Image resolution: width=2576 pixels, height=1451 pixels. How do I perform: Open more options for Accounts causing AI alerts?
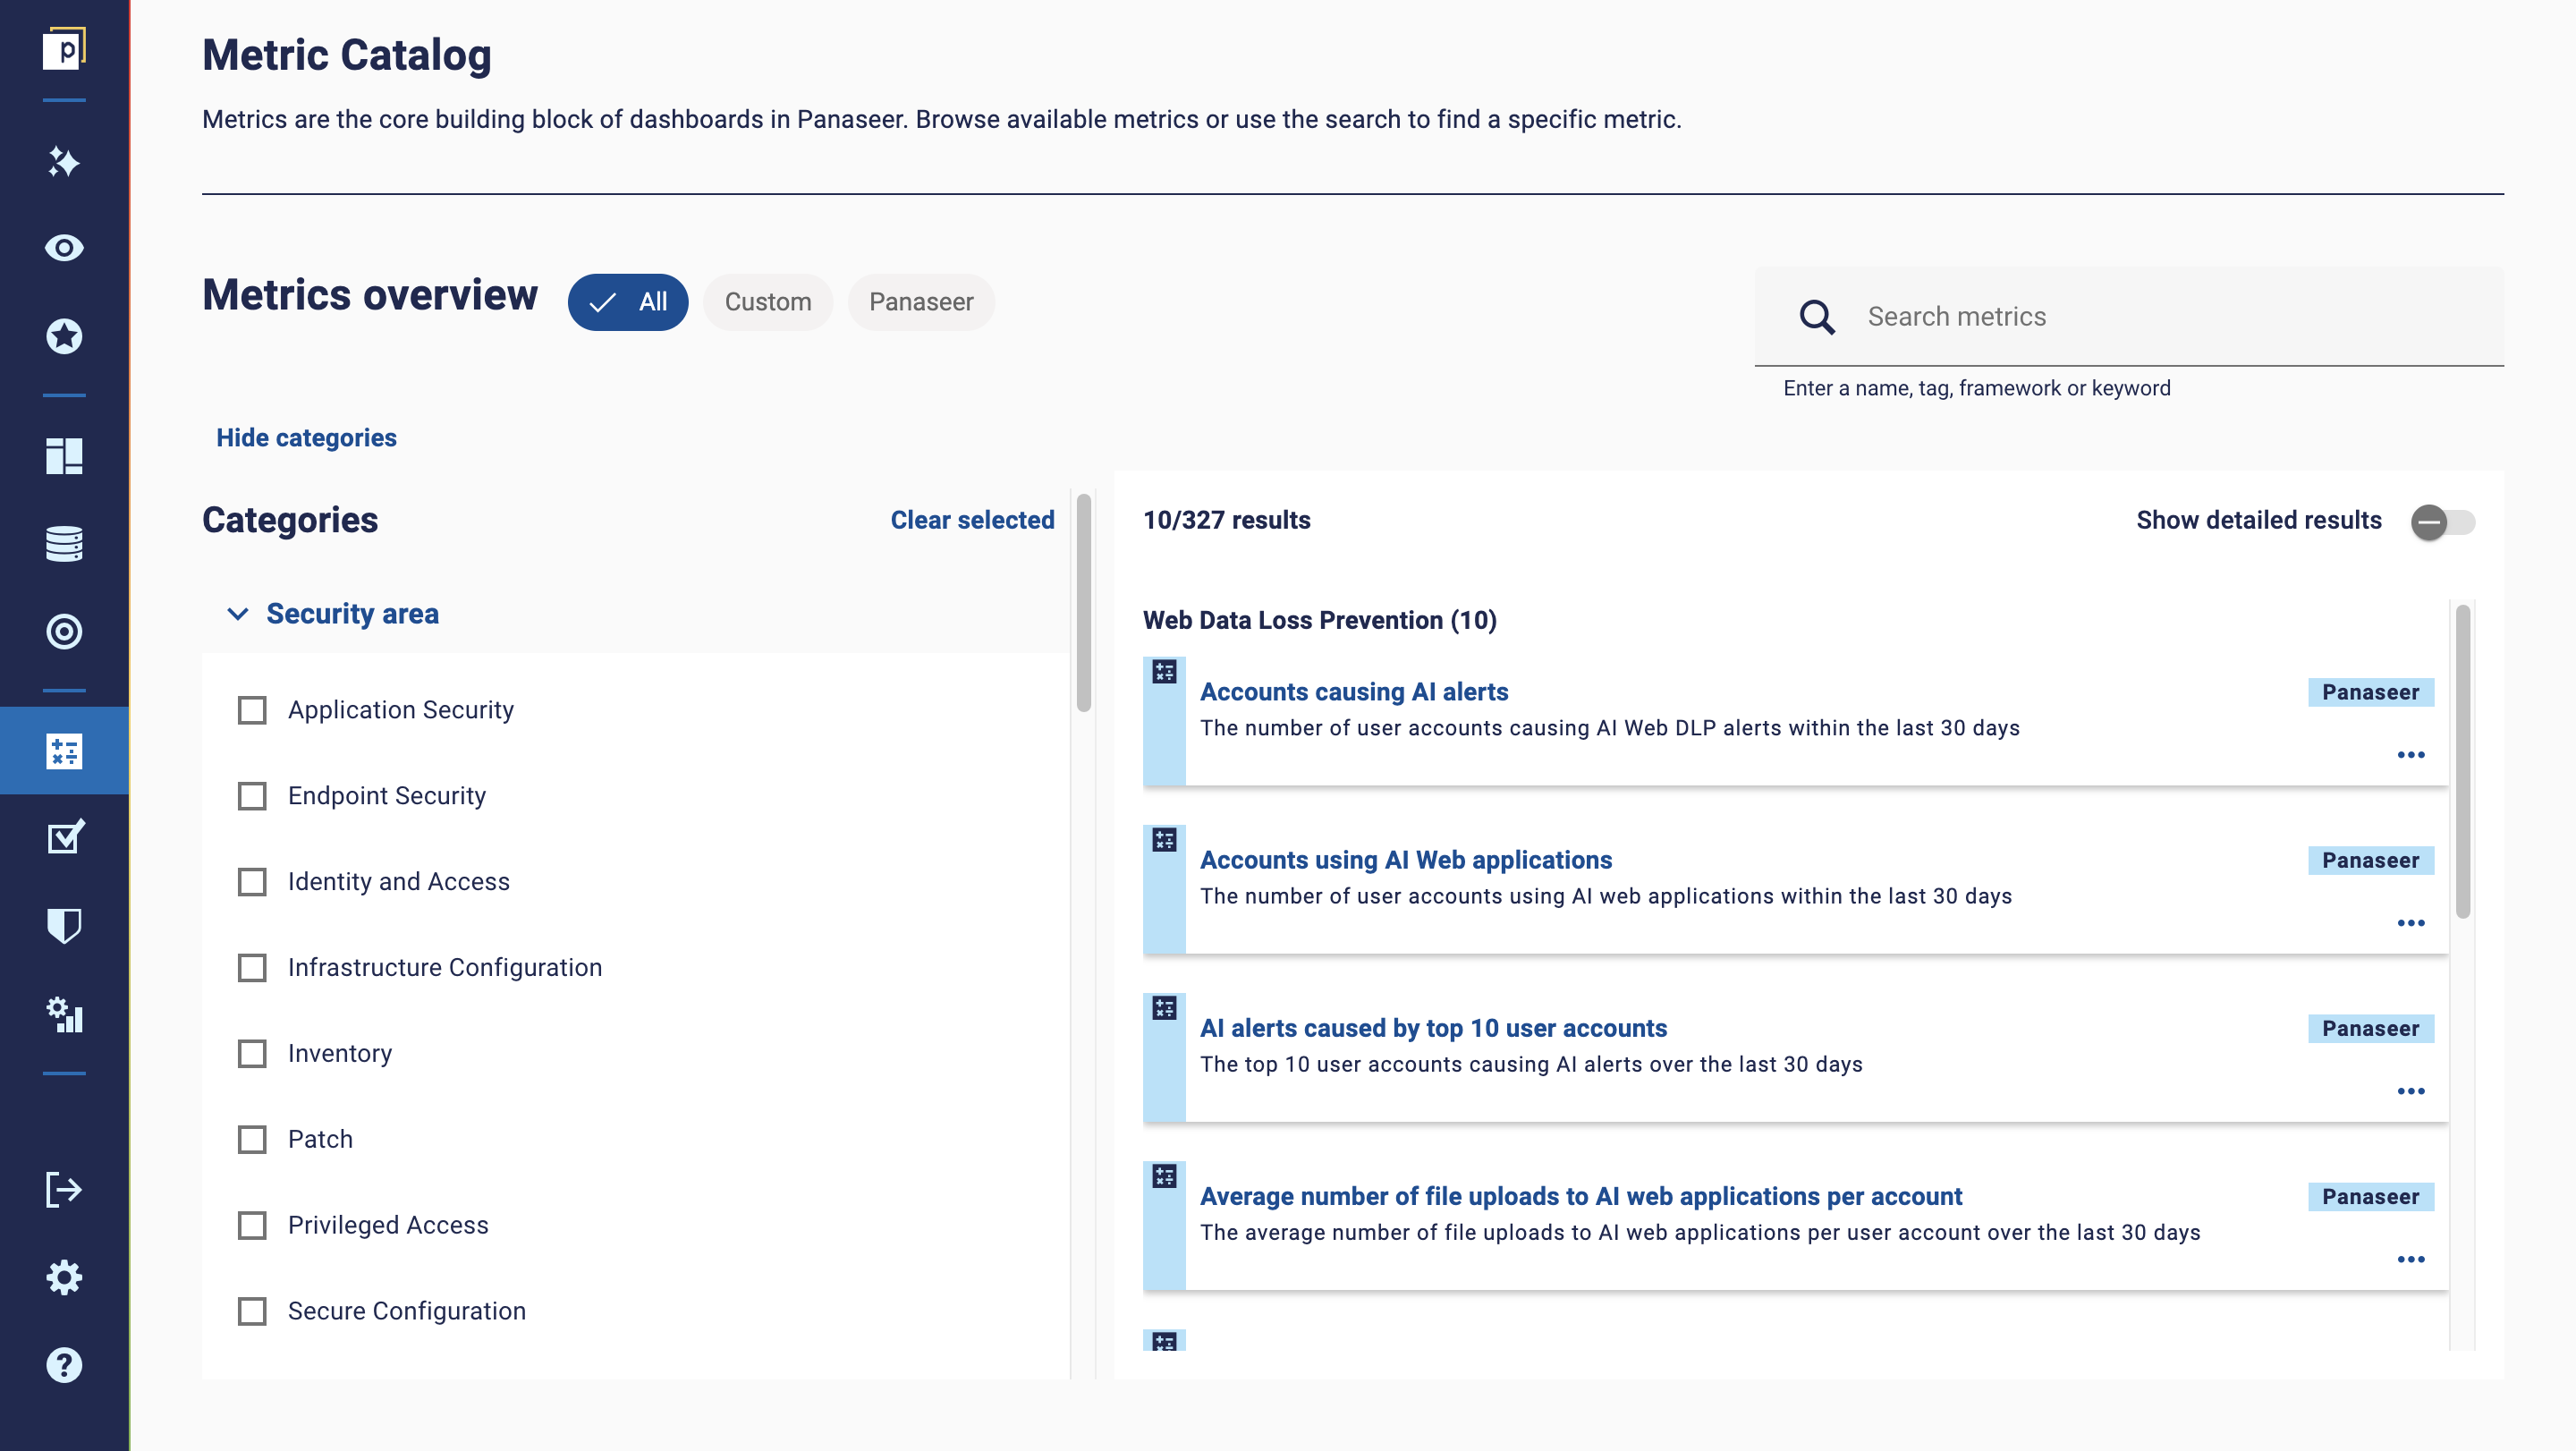click(2411, 755)
